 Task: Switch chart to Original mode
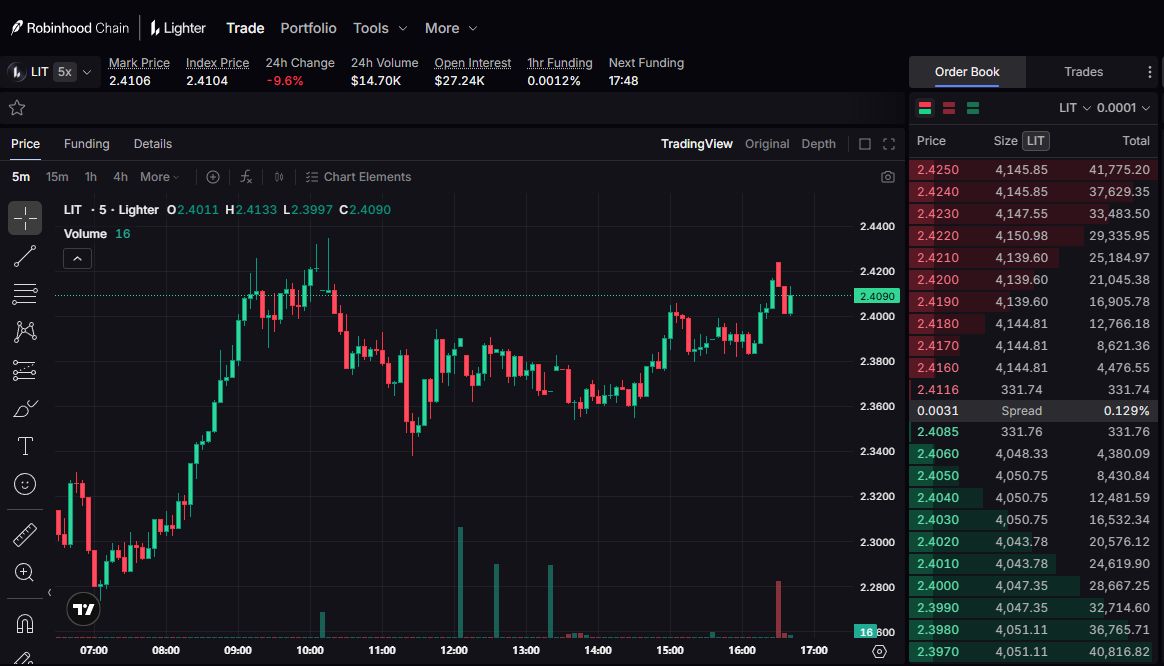coord(767,144)
